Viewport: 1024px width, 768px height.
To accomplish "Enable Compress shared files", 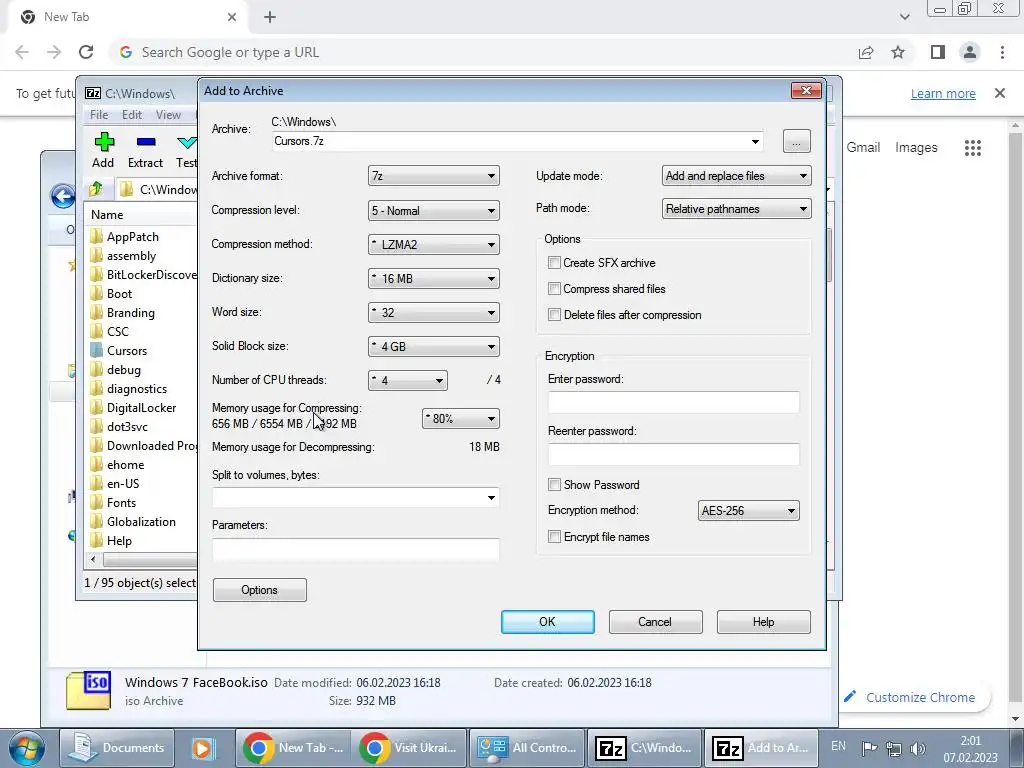I will pyautogui.click(x=554, y=289).
